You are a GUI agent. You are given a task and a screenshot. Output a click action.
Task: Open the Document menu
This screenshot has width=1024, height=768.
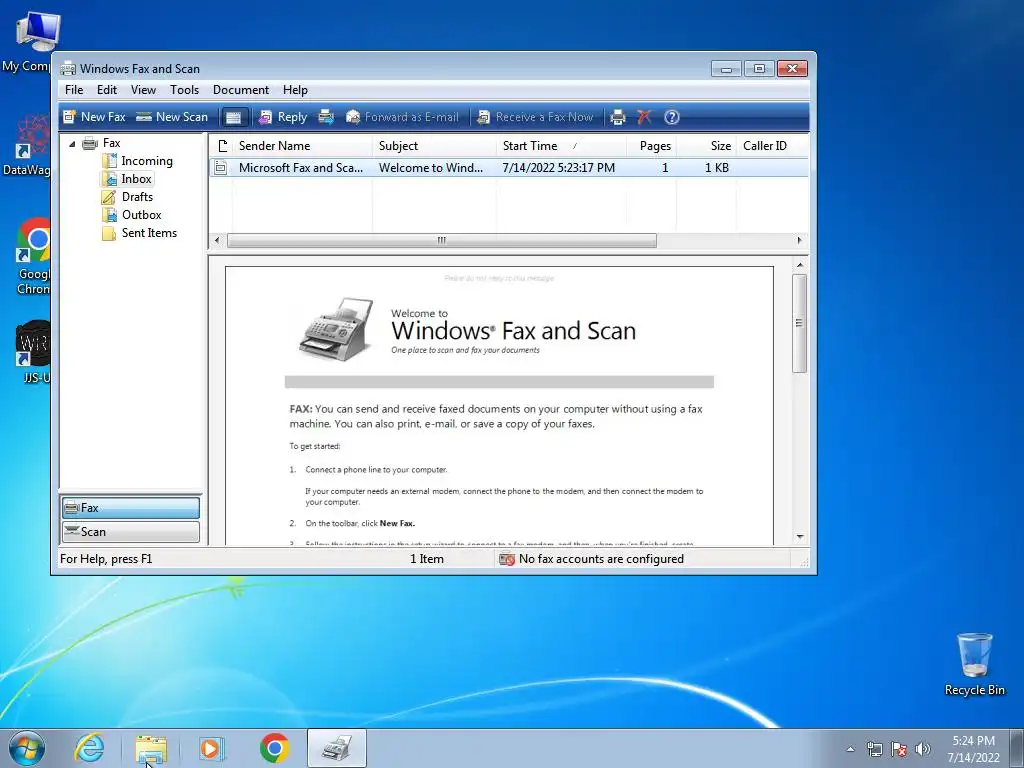[x=240, y=89]
